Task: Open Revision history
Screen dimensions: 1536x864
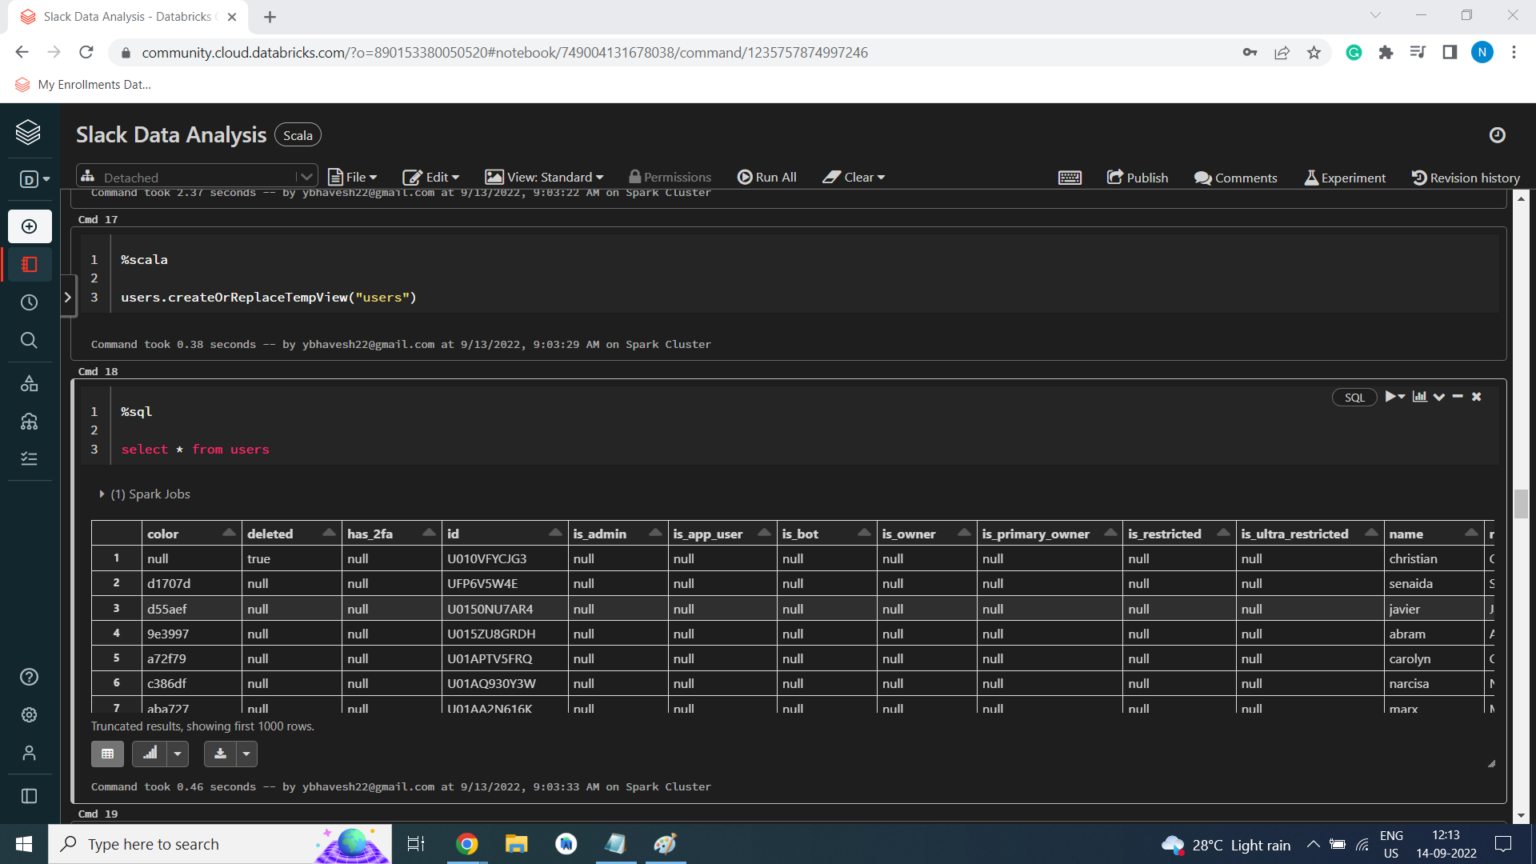Action: pos(1465,178)
